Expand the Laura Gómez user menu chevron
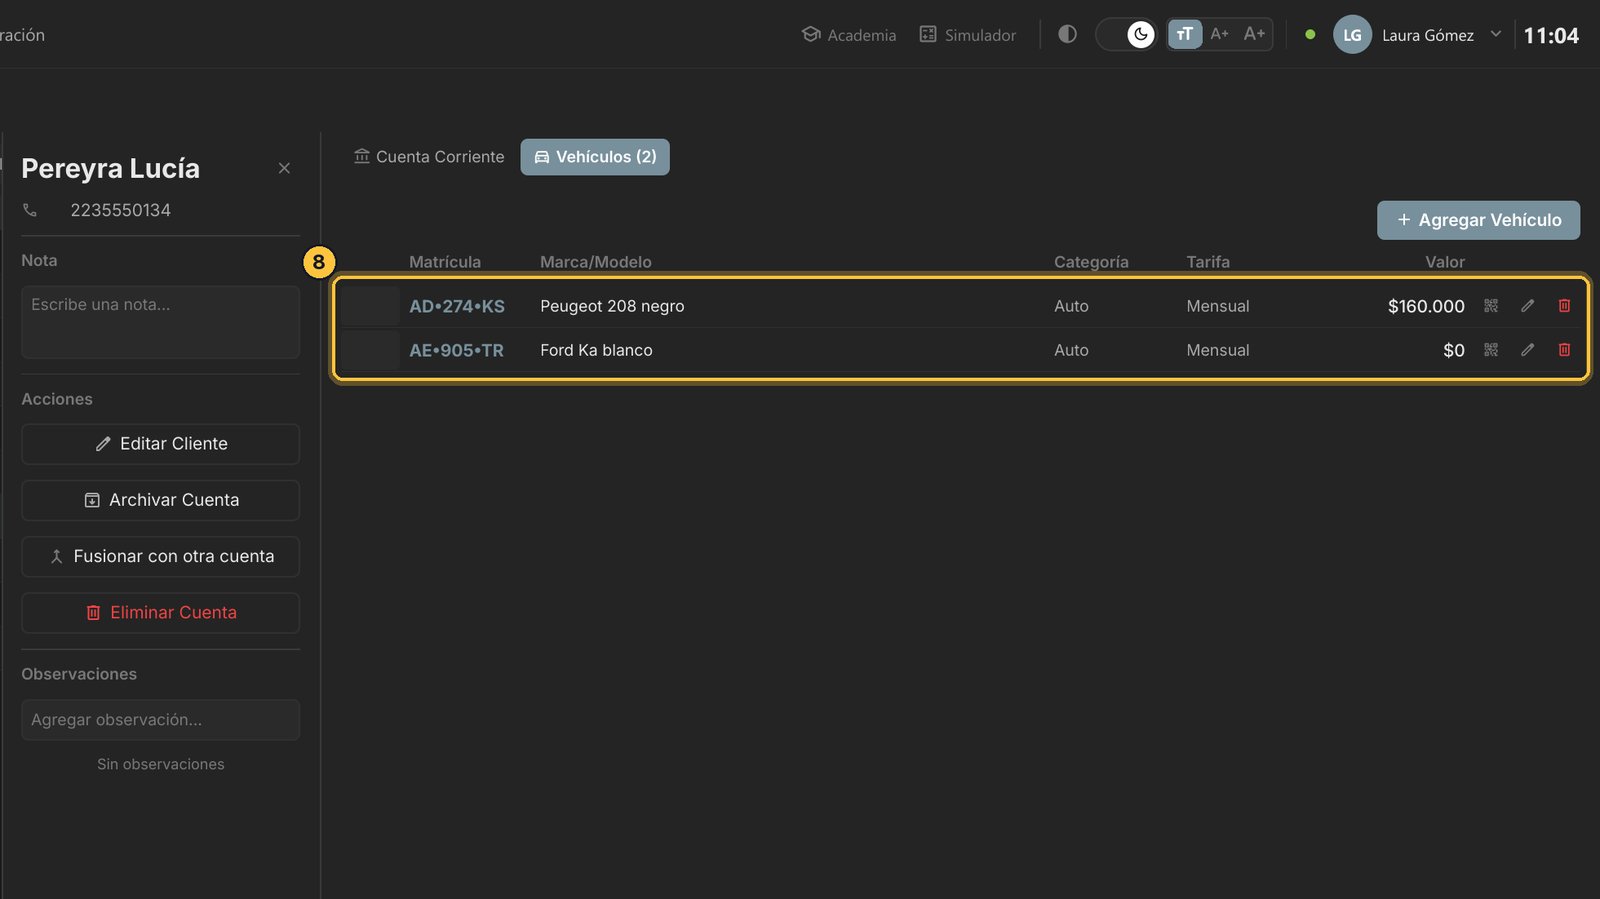The width and height of the screenshot is (1600, 899). pyautogui.click(x=1496, y=34)
